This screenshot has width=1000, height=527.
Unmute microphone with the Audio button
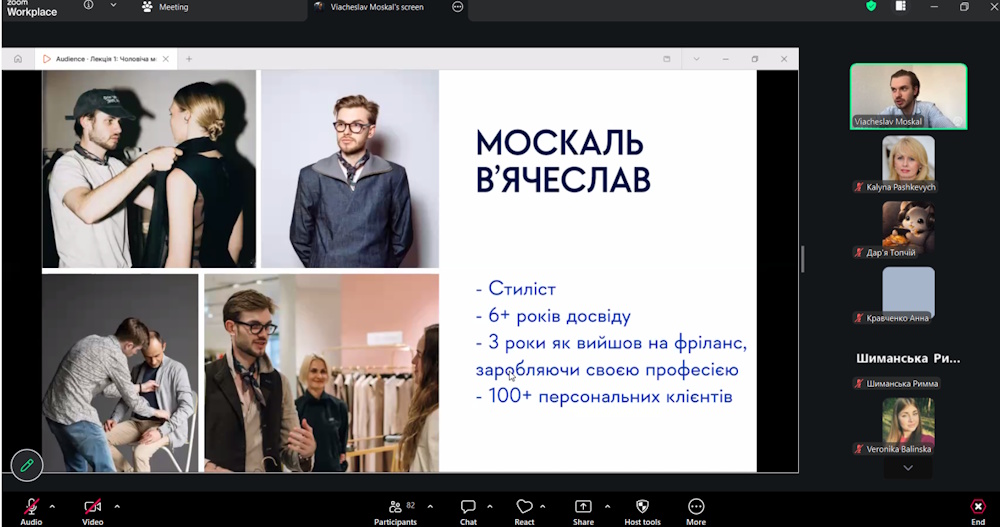click(31, 507)
